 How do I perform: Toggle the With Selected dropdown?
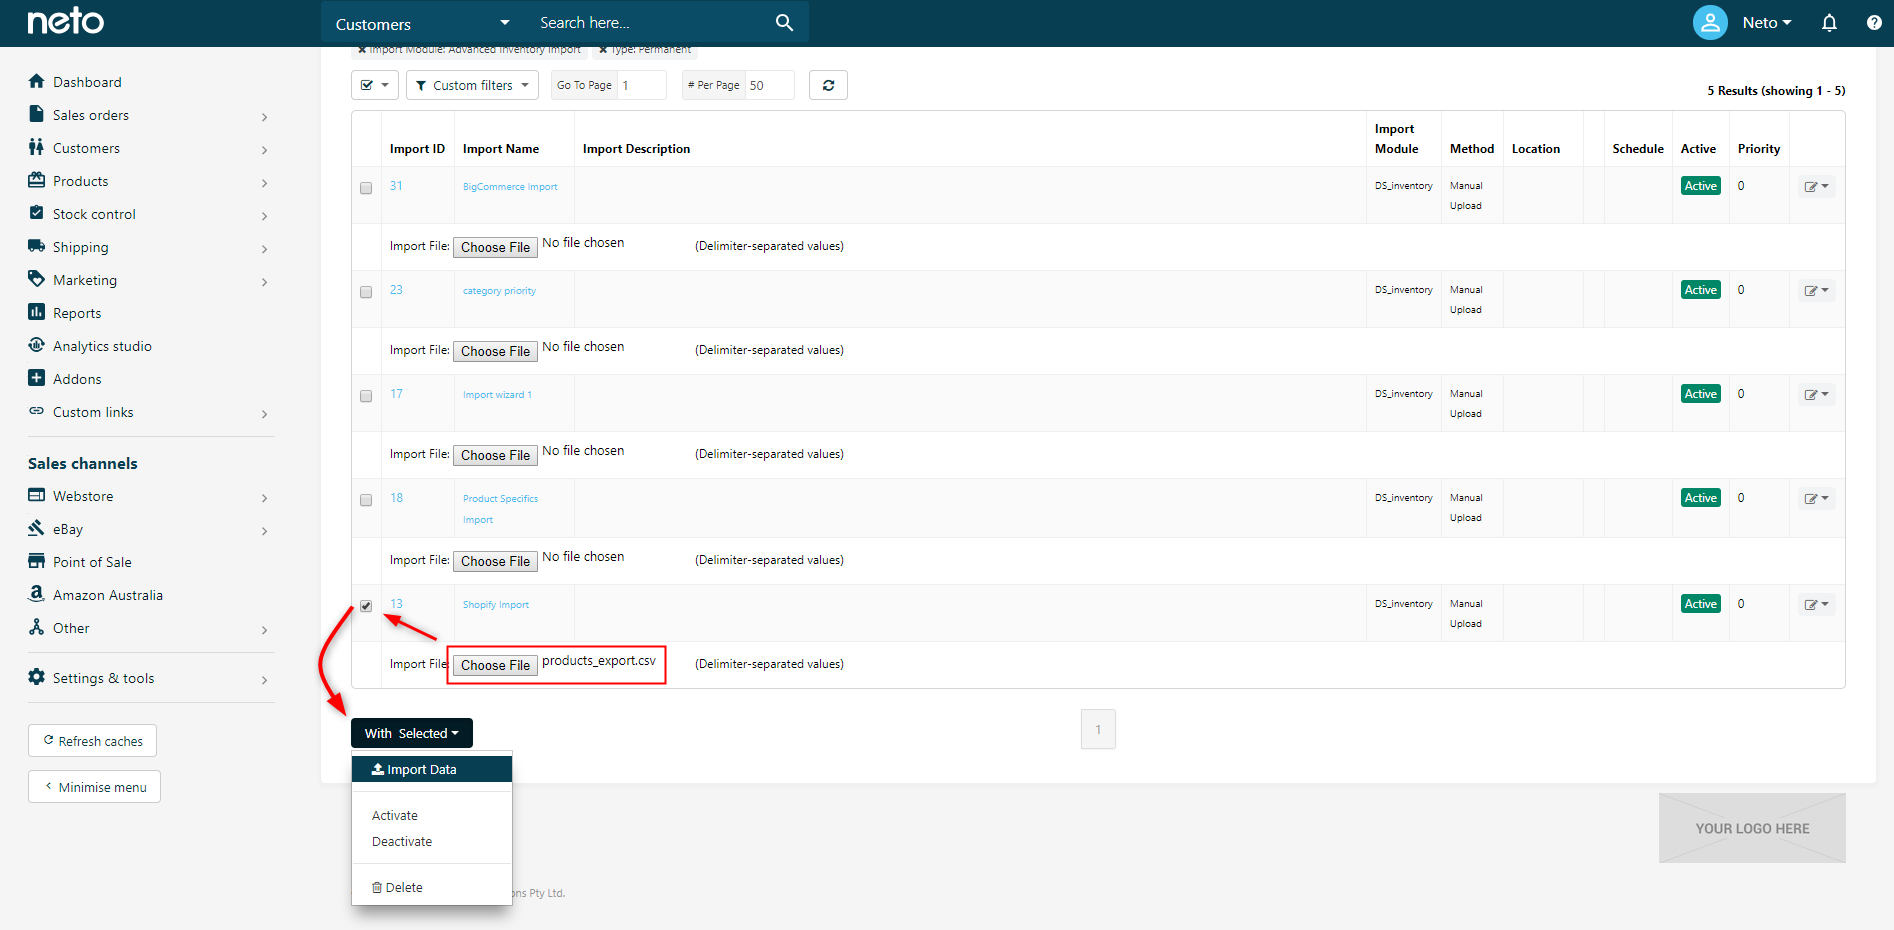[412, 733]
